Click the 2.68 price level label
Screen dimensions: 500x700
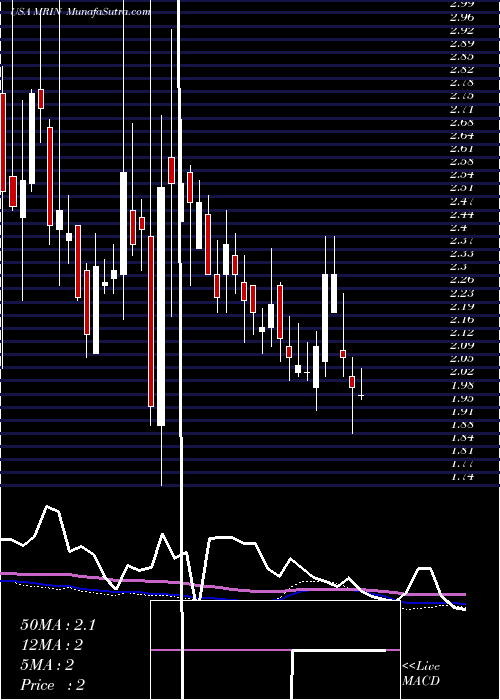pos(462,122)
